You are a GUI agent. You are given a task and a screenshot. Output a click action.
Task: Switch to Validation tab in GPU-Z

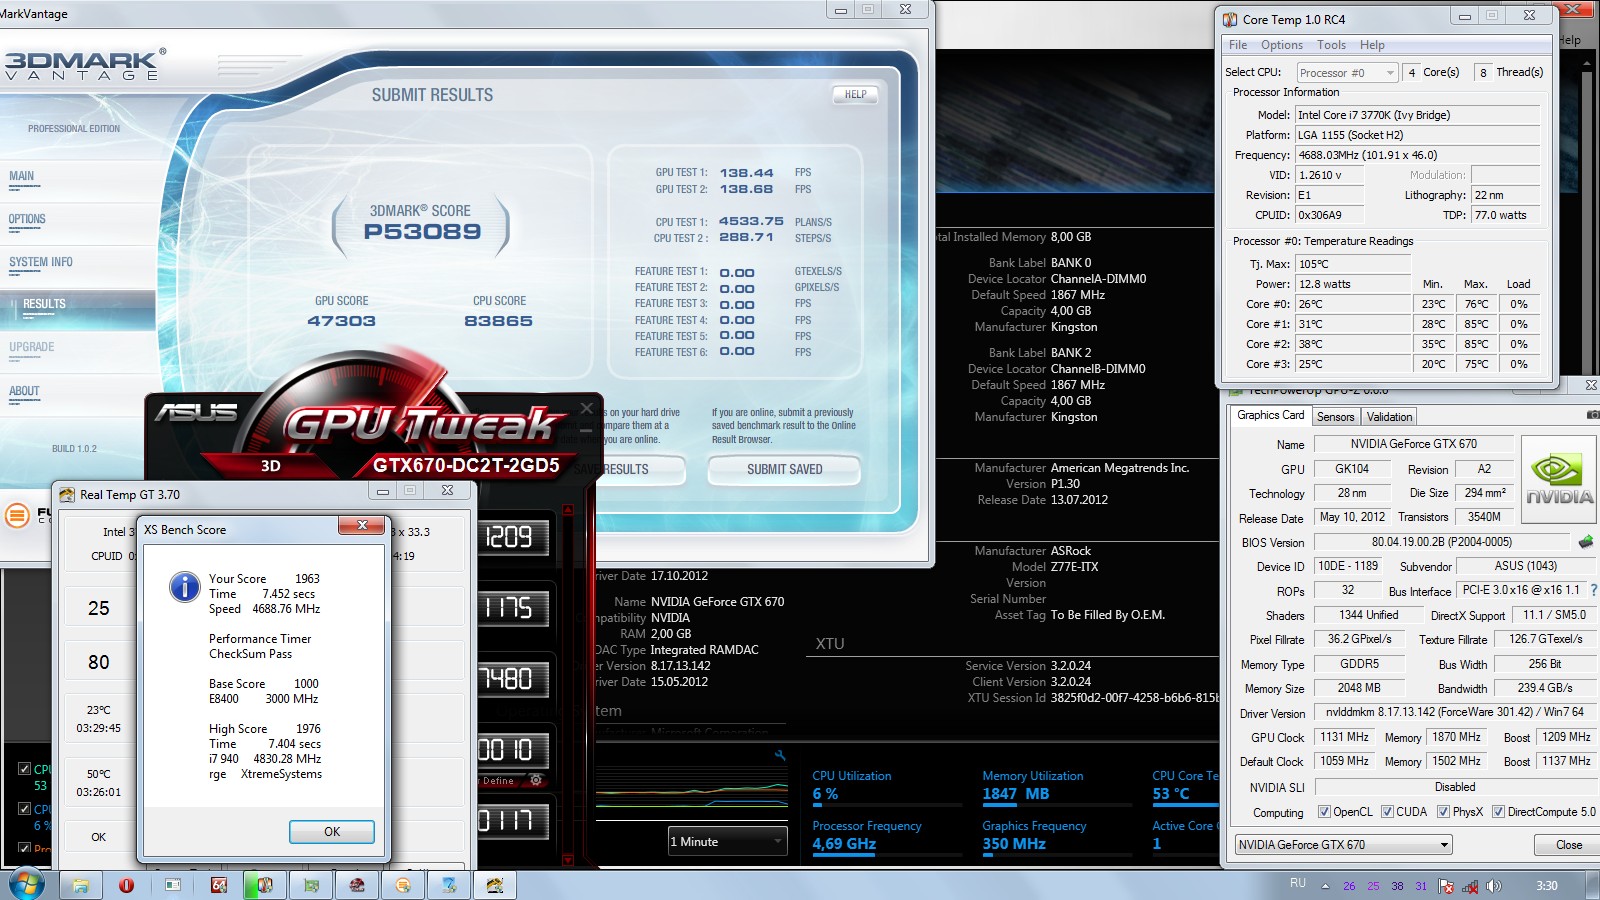[1389, 417]
